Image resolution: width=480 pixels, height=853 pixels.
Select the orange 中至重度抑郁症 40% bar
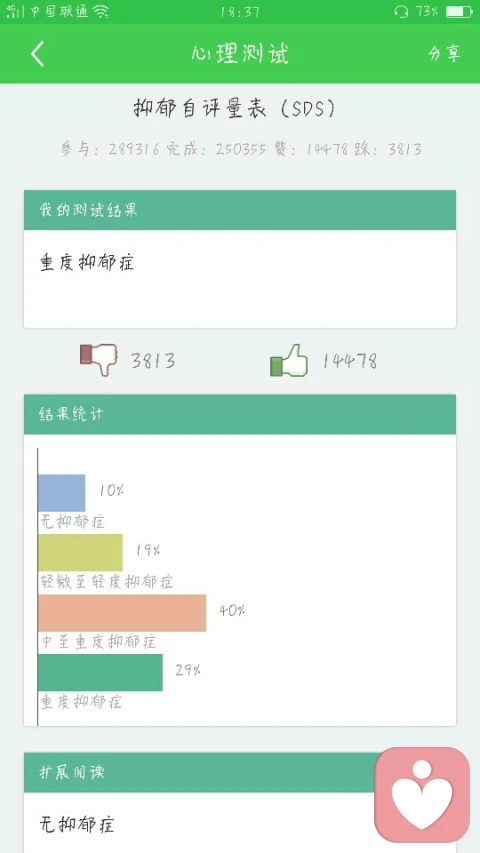[122, 613]
